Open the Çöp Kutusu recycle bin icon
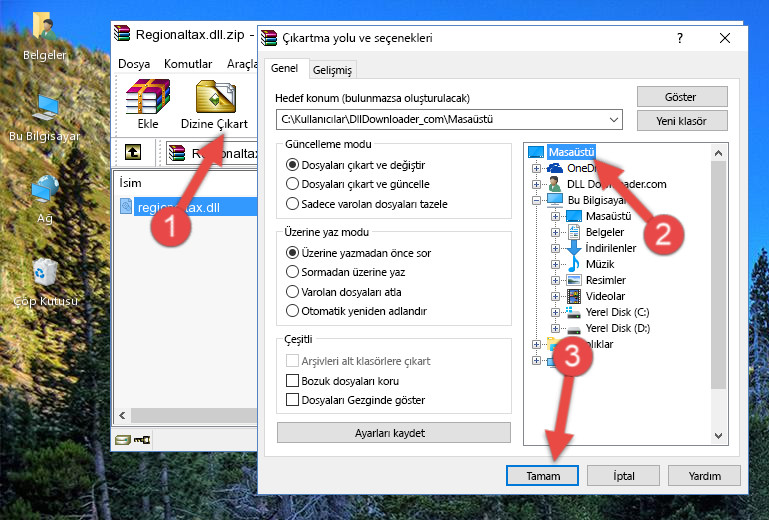769x520 pixels. pyautogui.click(x=45, y=272)
